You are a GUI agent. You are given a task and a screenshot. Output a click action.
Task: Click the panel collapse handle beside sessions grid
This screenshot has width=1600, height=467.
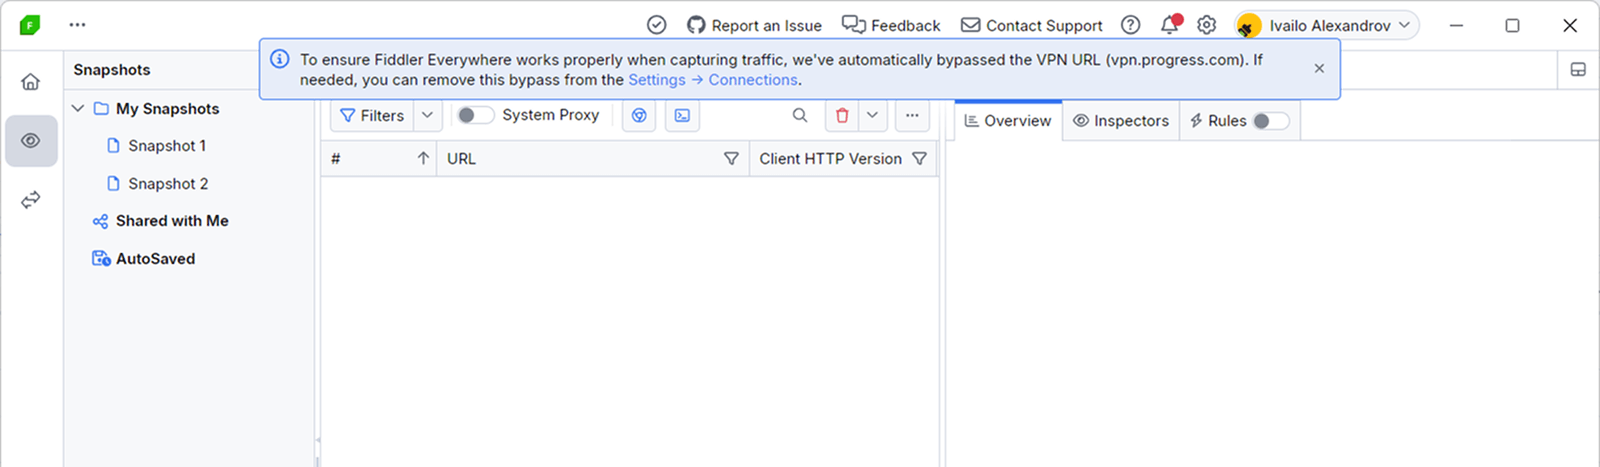pyautogui.click(x=318, y=440)
